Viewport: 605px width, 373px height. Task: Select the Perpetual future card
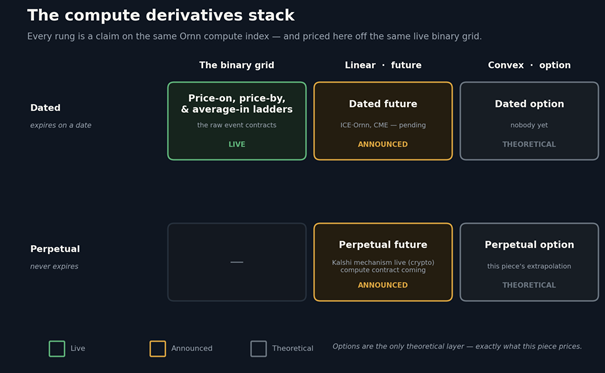[383, 262]
